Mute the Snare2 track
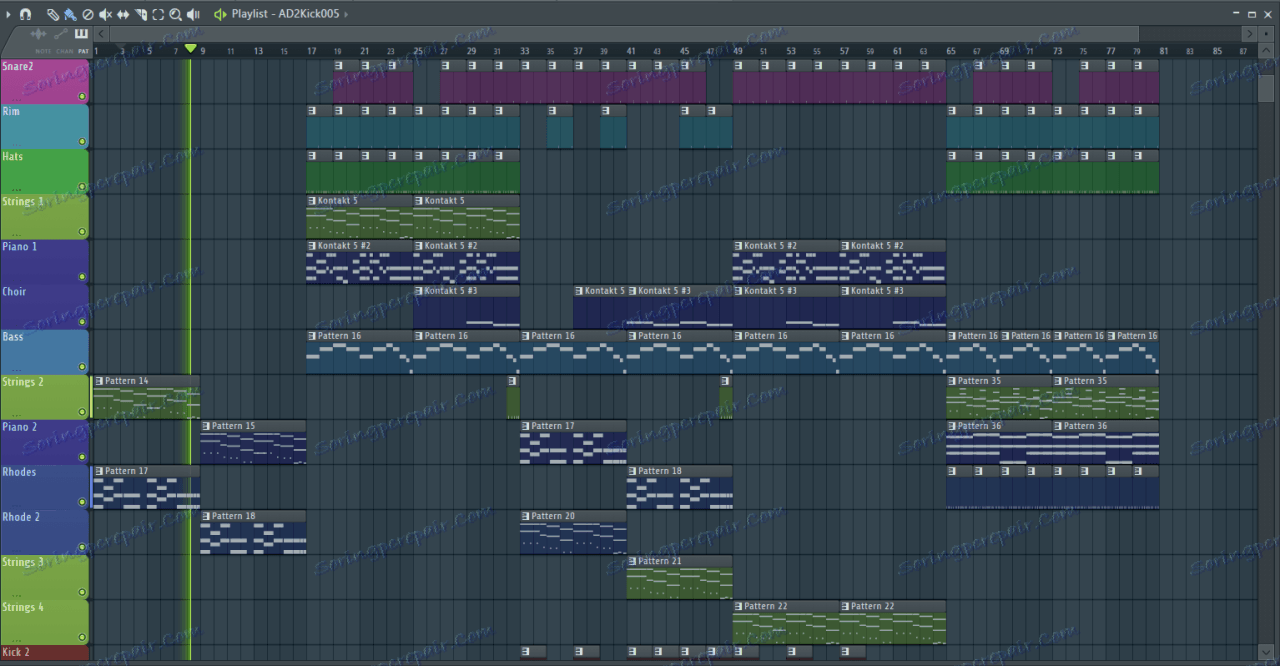Image resolution: width=1280 pixels, height=666 pixels. tap(82, 97)
